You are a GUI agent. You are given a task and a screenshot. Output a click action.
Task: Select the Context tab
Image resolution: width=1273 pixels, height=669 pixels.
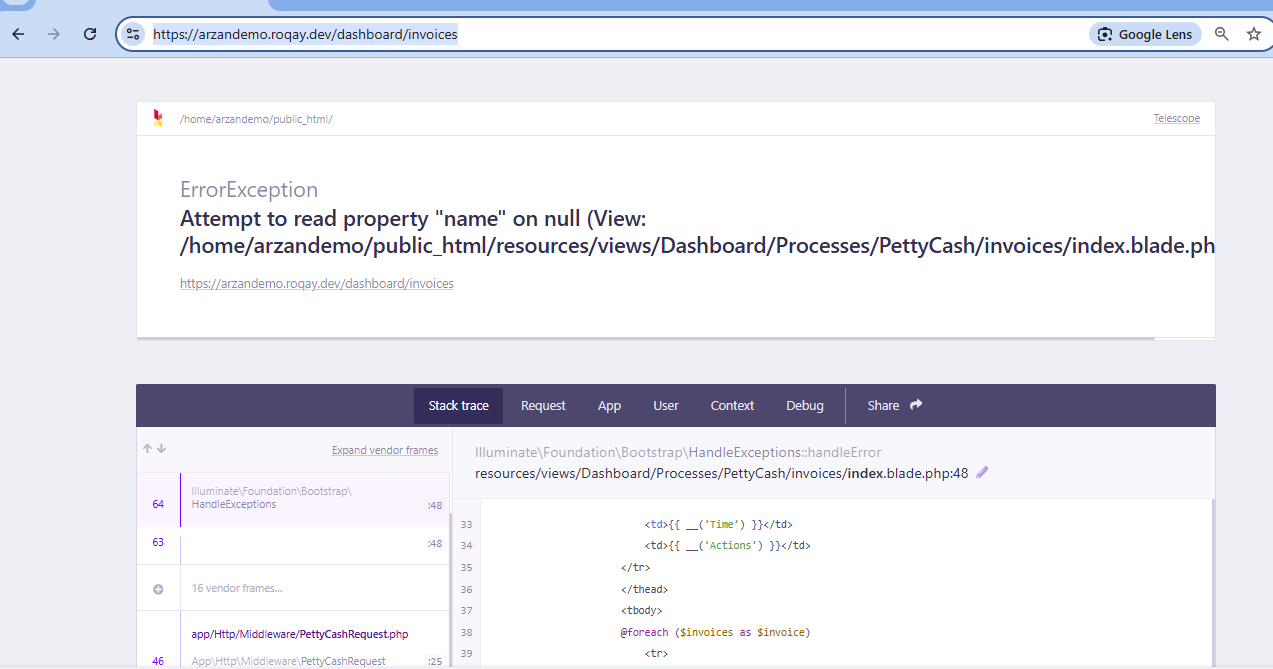coord(732,405)
